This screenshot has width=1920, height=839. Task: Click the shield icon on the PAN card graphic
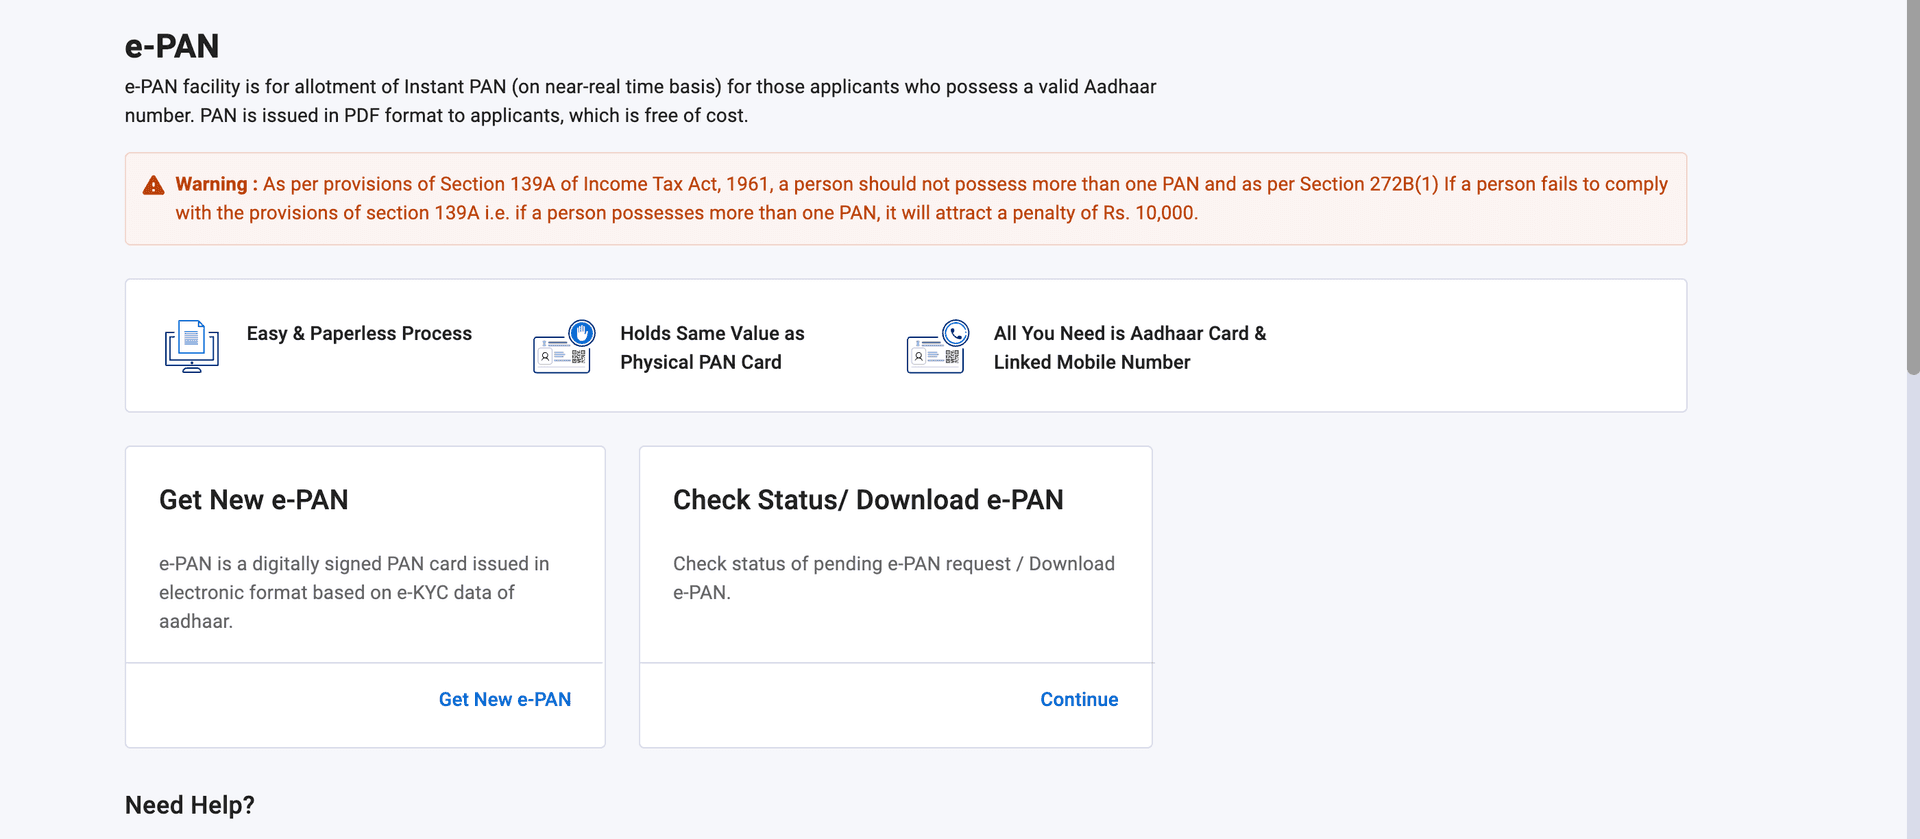tap(584, 330)
